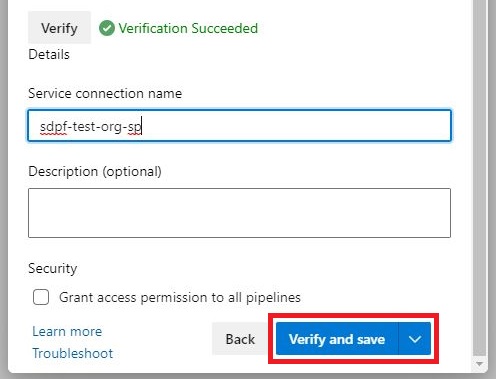Click the Verify button
The width and height of the screenshot is (496, 379).
pyautogui.click(x=59, y=28)
